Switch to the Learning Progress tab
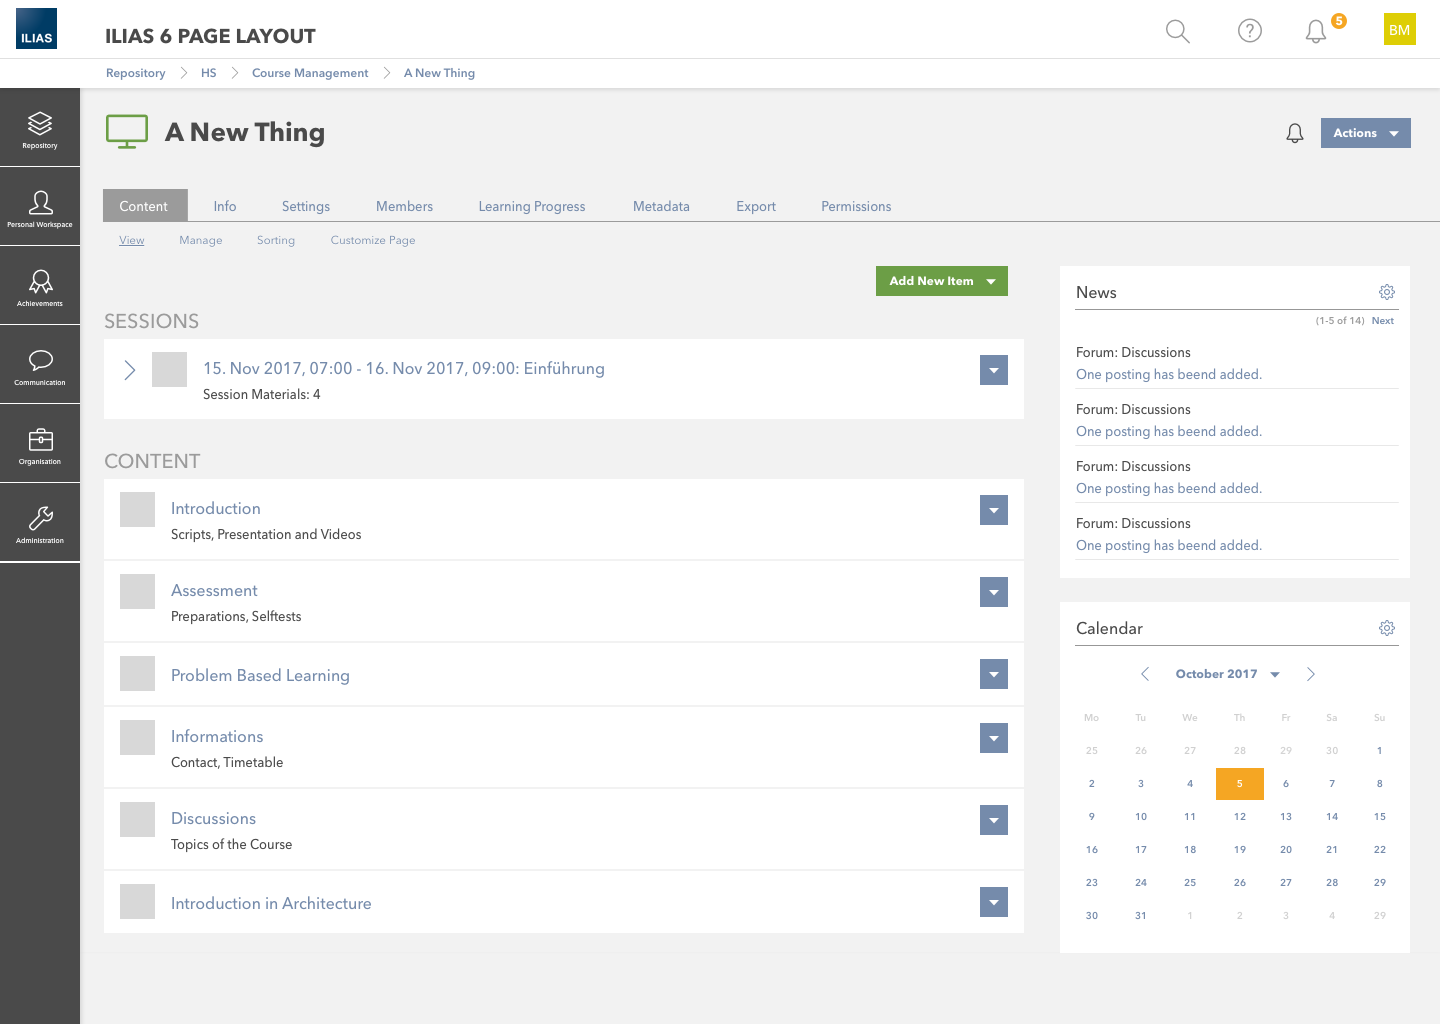The height and width of the screenshot is (1024, 1440). coord(531,206)
